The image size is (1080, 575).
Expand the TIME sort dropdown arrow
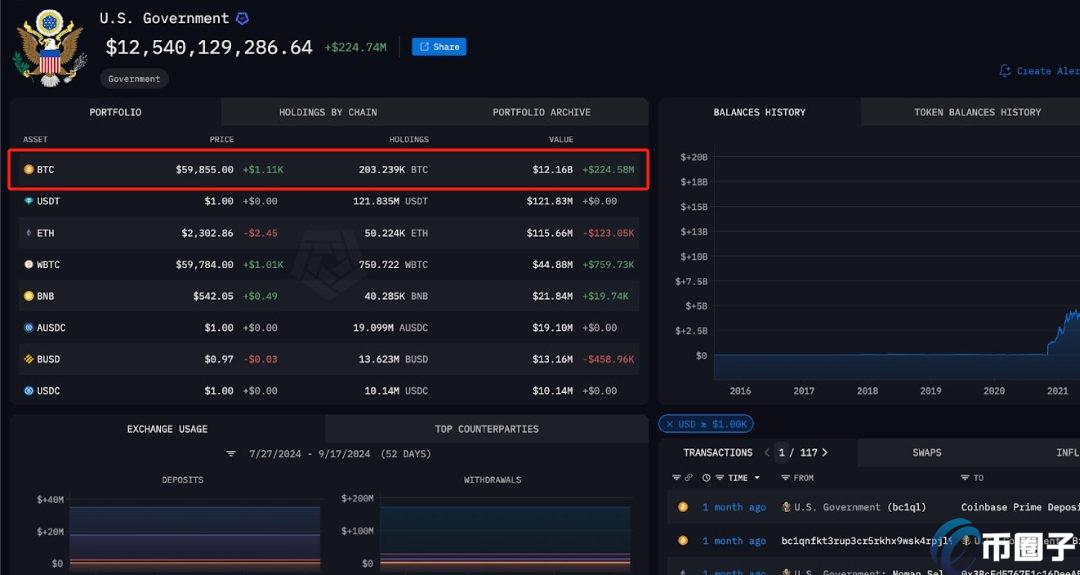757,478
